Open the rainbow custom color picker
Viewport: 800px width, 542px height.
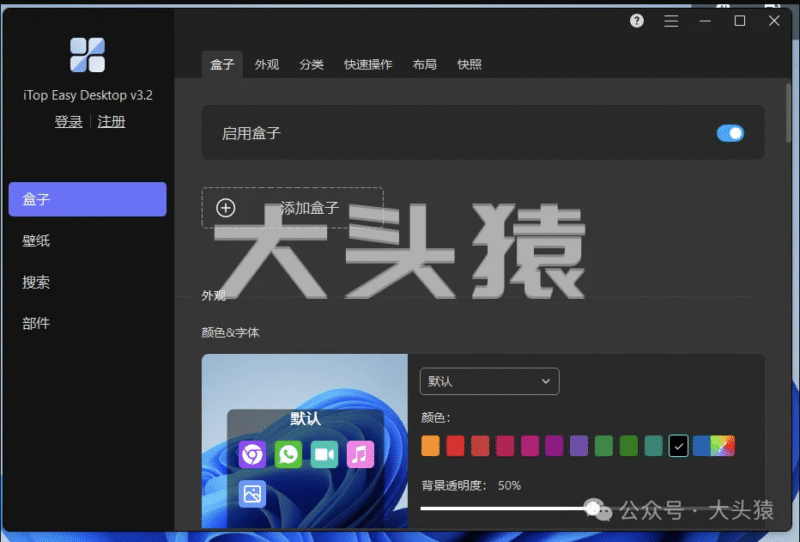coord(722,446)
